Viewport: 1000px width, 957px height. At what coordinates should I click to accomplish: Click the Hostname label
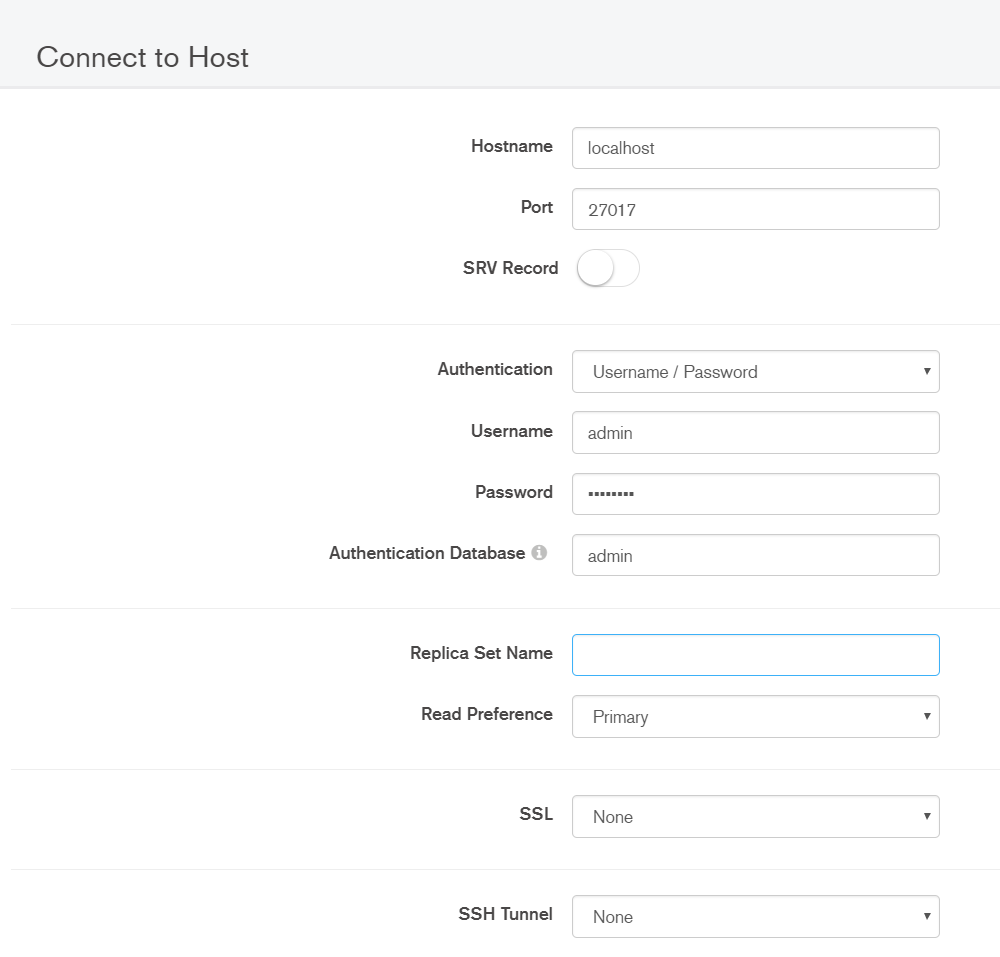point(511,146)
